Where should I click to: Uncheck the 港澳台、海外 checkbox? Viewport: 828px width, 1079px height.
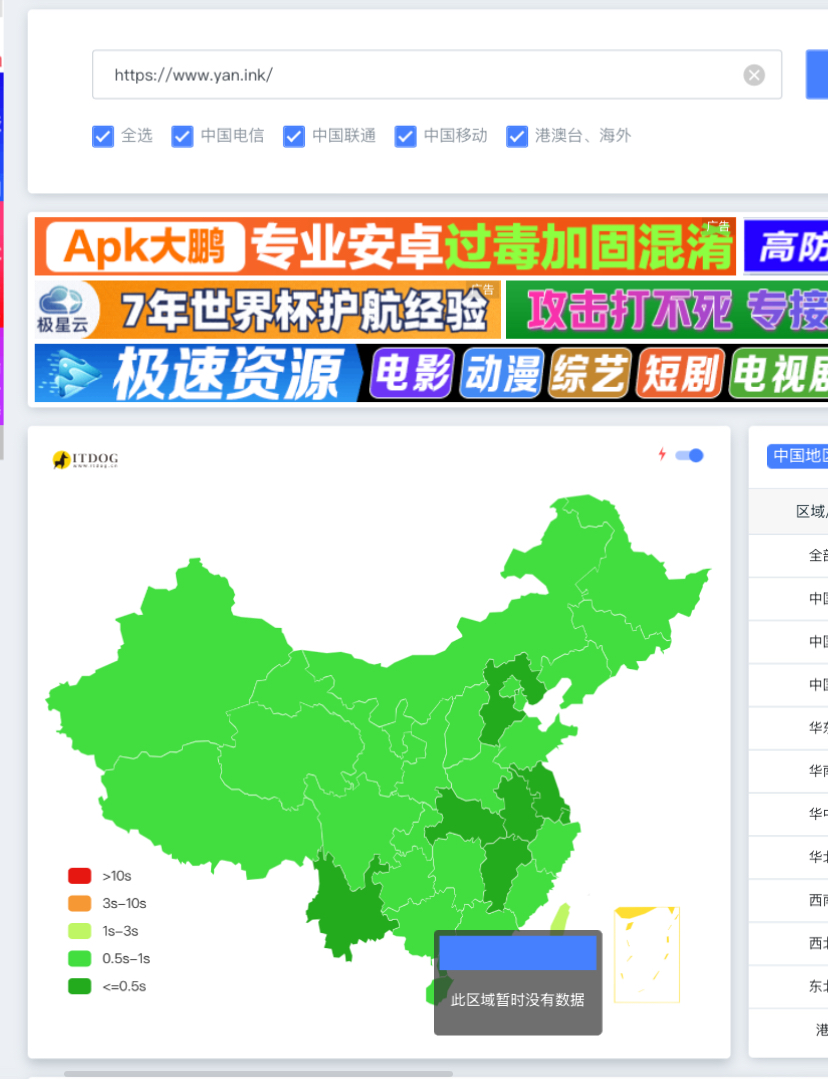pyautogui.click(x=516, y=136)
